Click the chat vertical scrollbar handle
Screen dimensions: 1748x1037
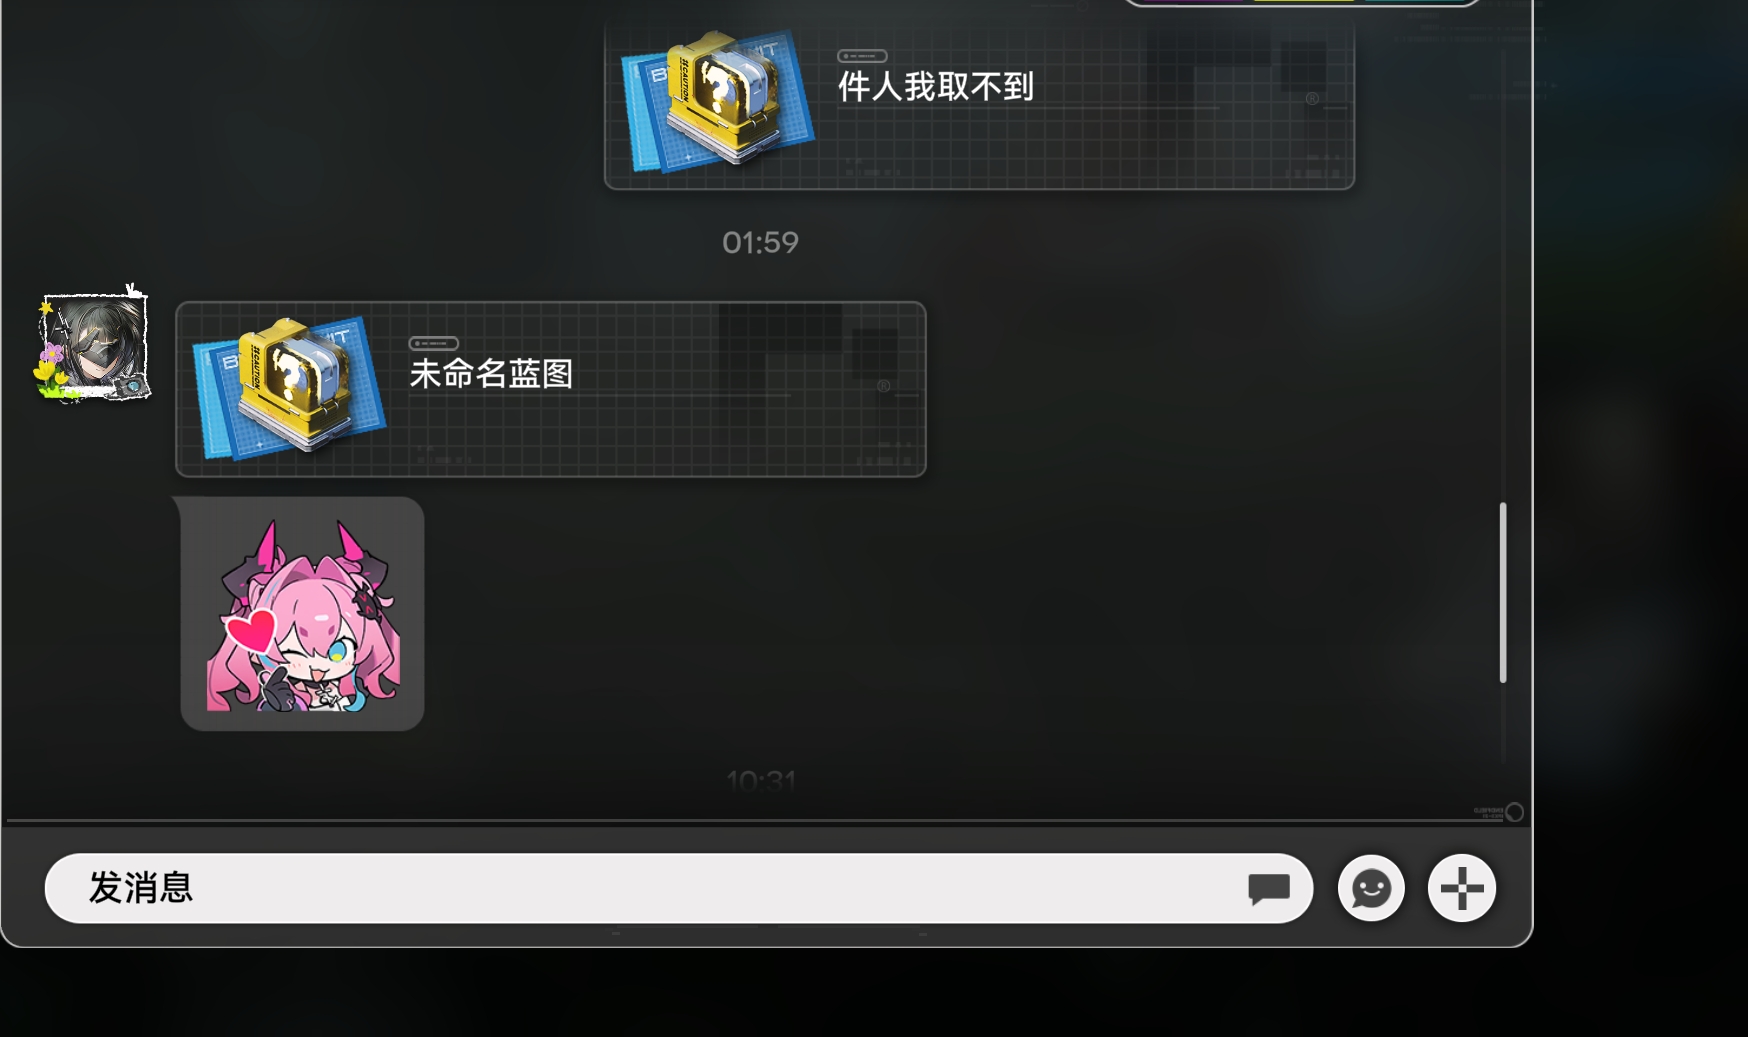(x=1502, y=593)
